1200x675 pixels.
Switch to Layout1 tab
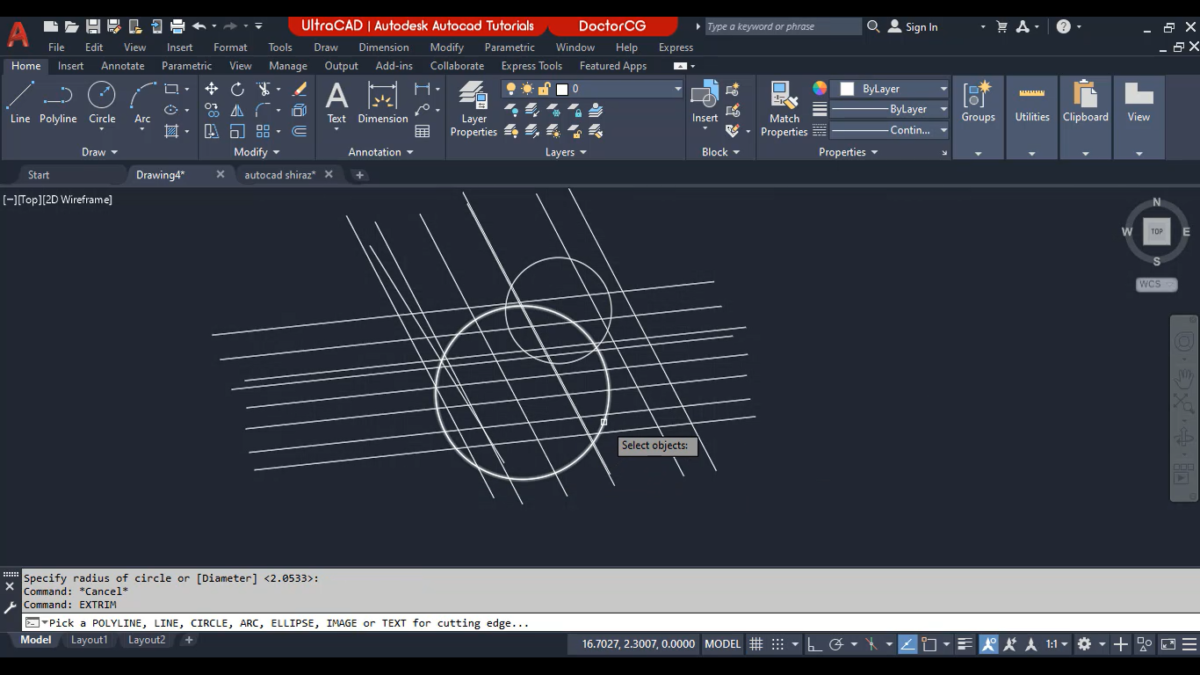coord(89,640)
